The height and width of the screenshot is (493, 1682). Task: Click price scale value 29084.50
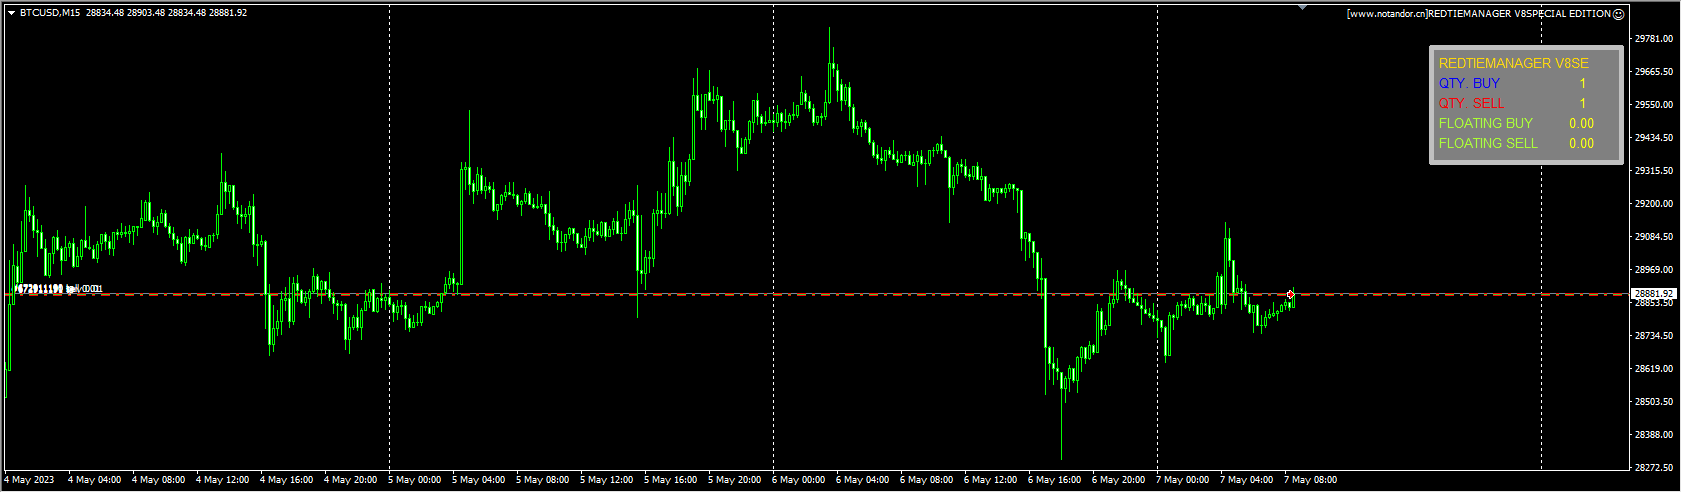click(x=1654, y=237)
